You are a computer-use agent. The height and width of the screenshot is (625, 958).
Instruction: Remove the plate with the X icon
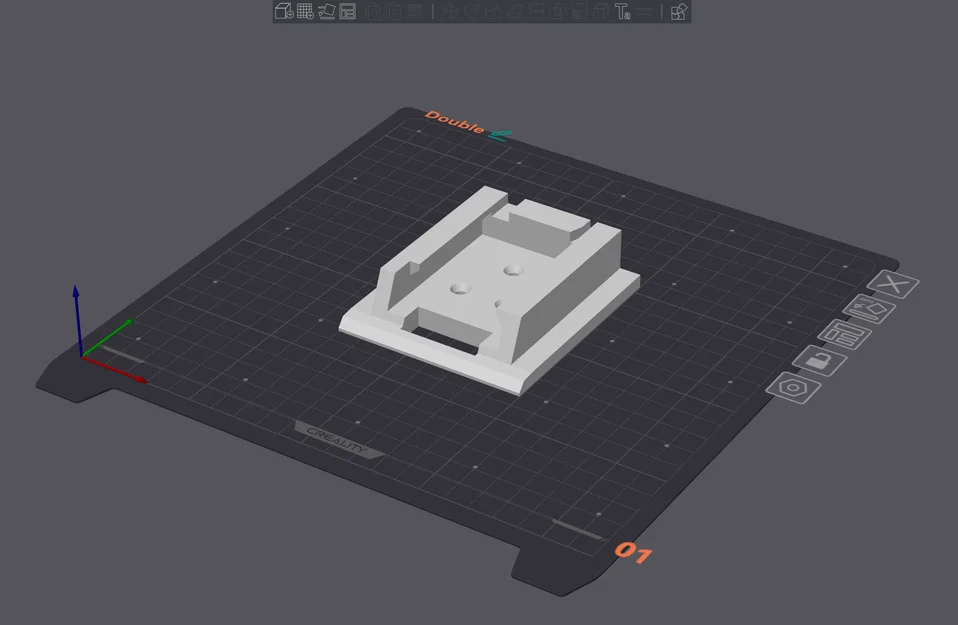point(893,284)
